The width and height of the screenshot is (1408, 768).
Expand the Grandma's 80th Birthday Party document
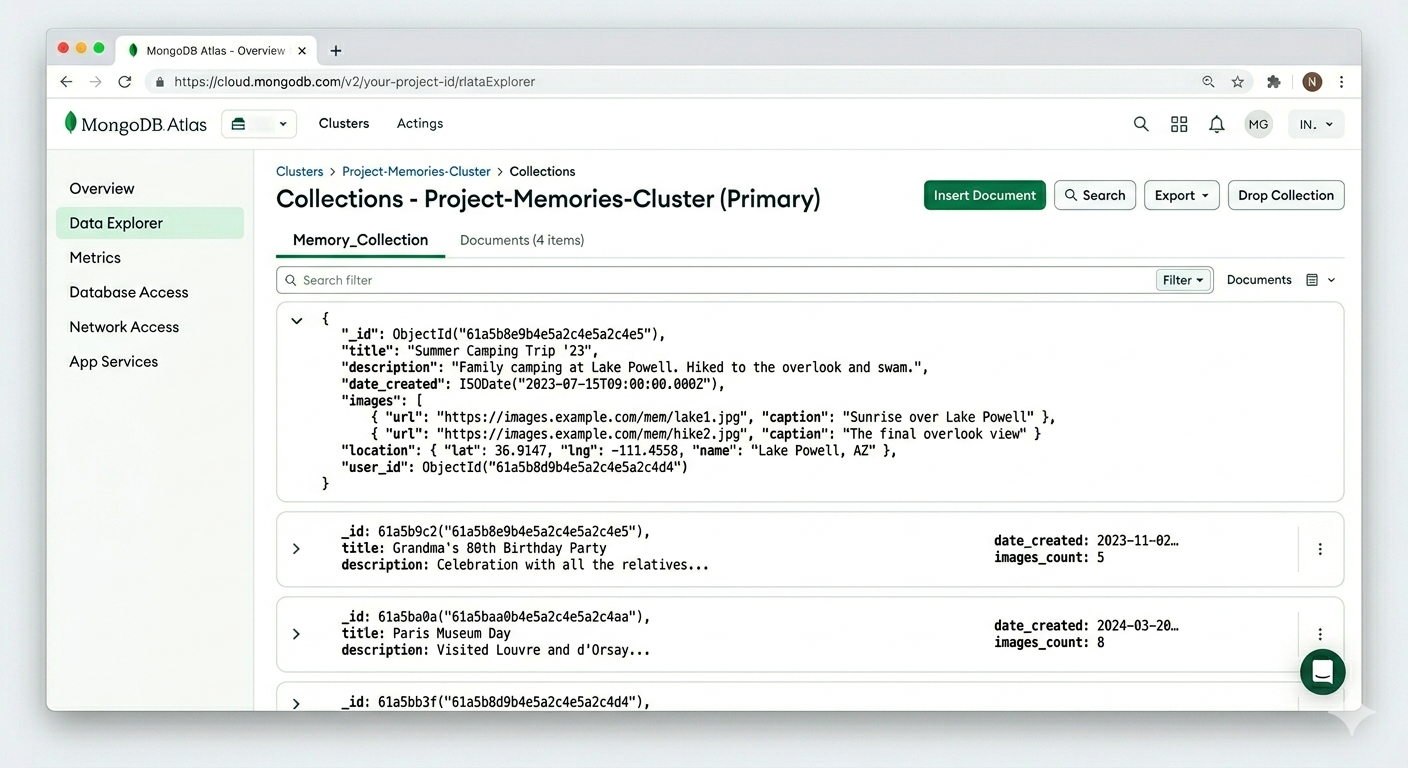[296, 549]
